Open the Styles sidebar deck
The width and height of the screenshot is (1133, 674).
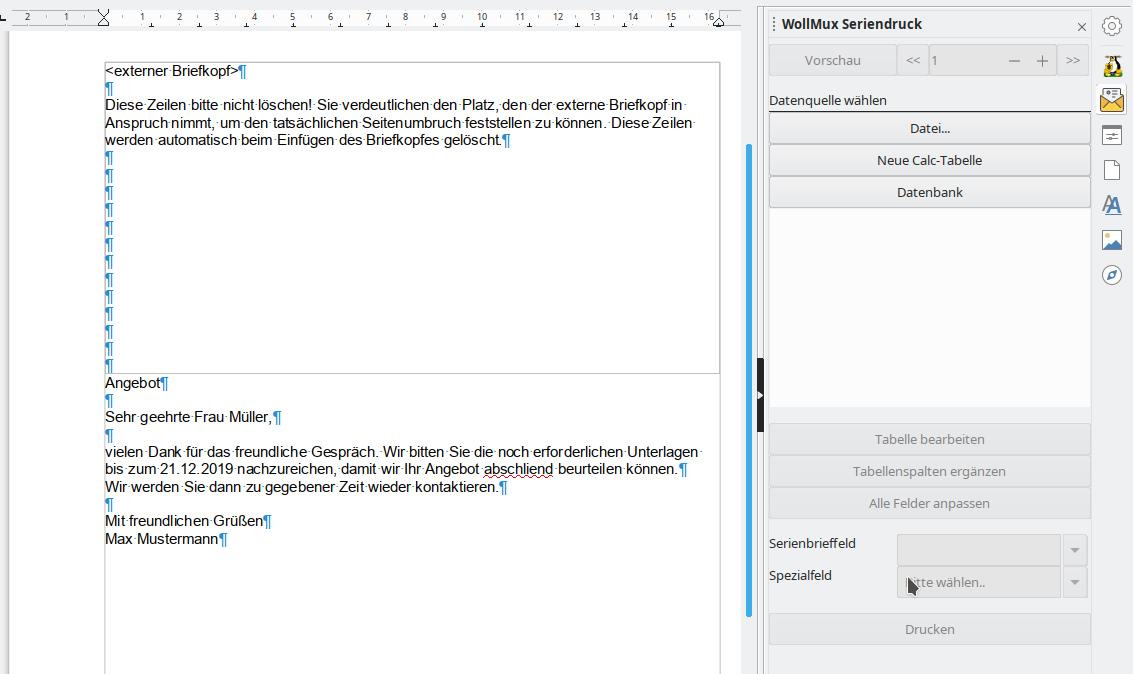(x=1111, y=205)
